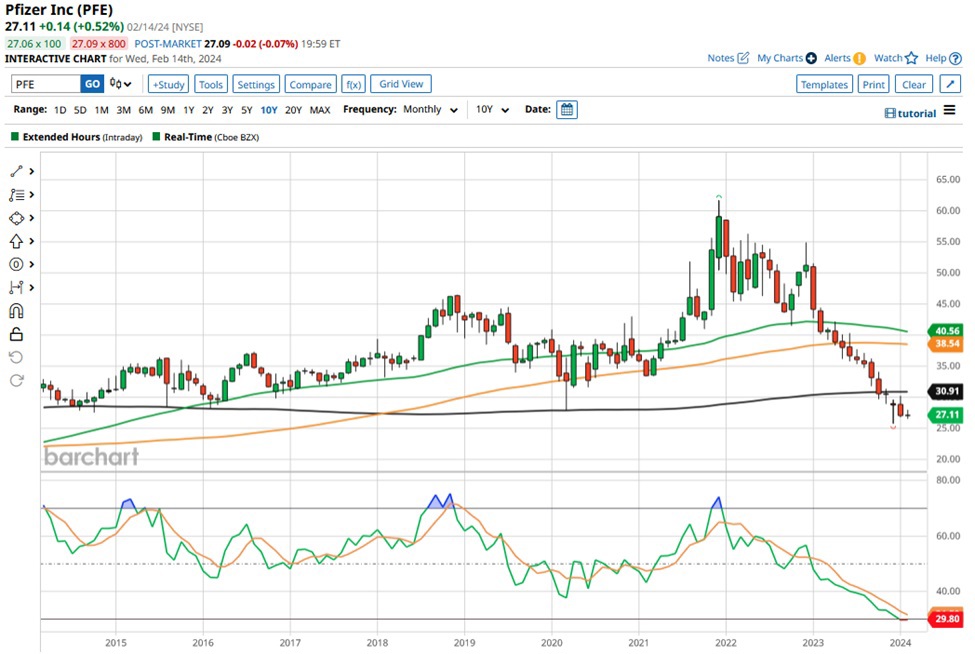The image size is (975, 654).
Task: Open the Tools button
Action: (211, 84)
